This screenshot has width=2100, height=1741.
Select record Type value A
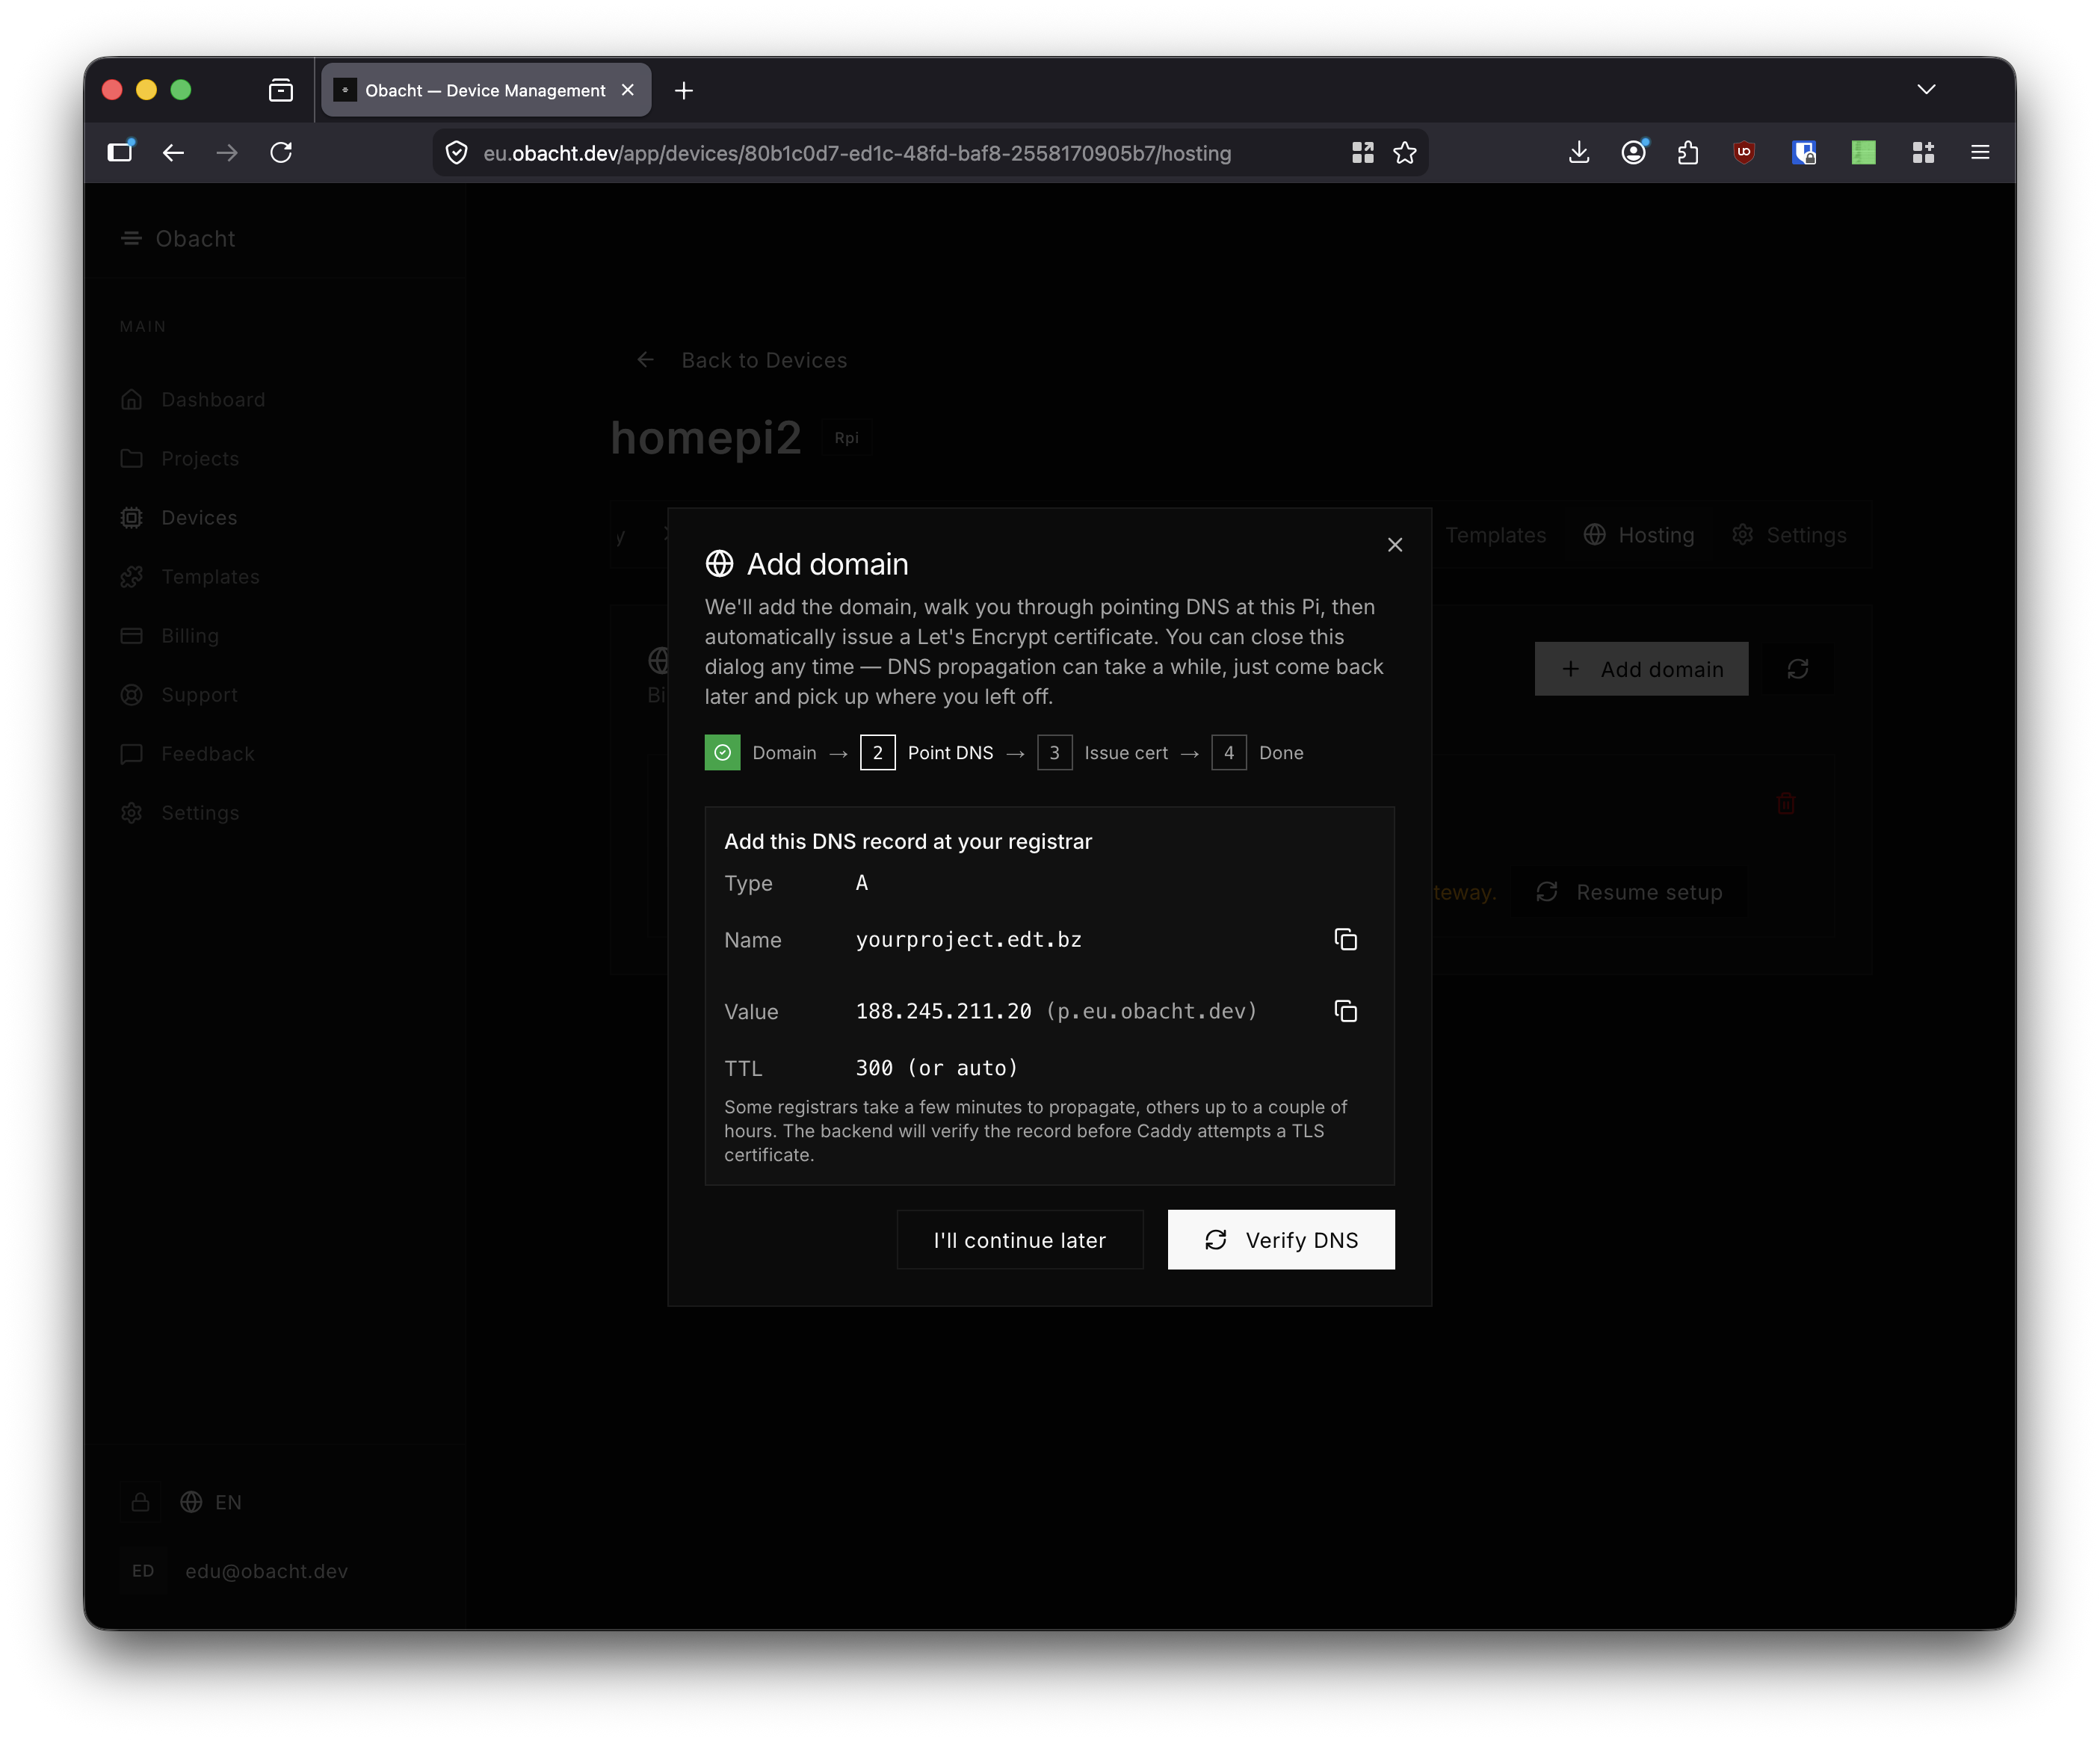coord(862,883)
